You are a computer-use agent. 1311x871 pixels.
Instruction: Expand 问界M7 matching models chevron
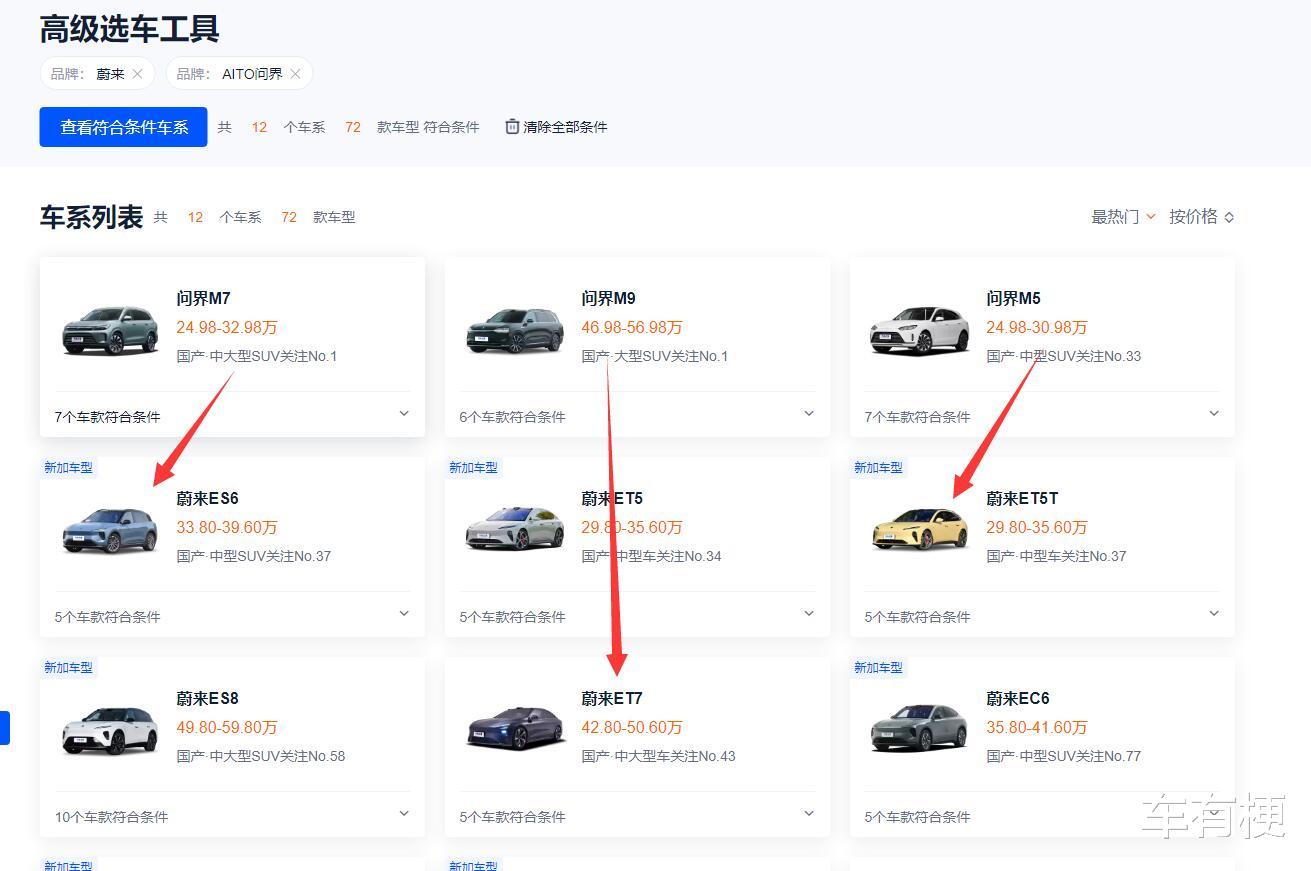(x=404, y=414)
